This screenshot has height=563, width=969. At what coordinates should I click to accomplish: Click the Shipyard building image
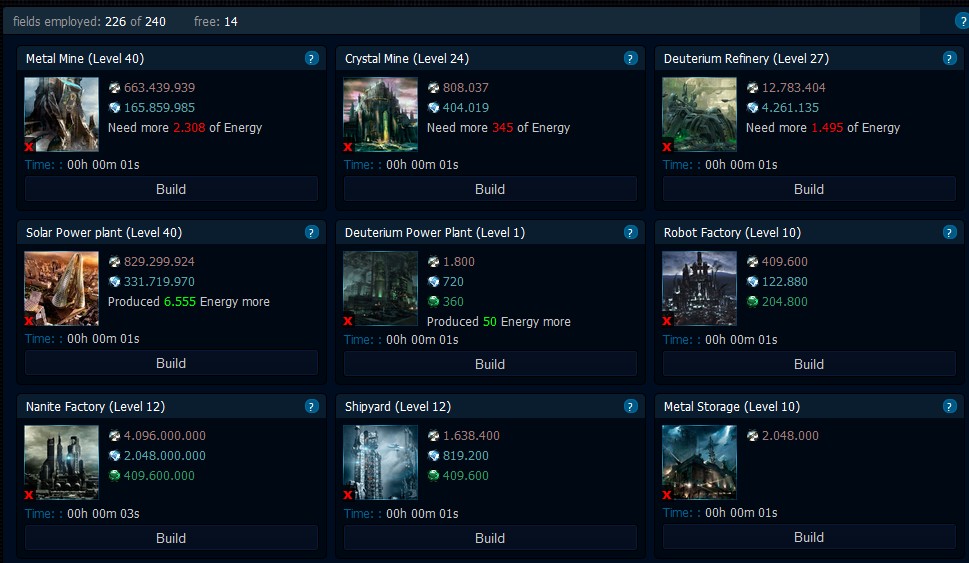pos(380,462)
